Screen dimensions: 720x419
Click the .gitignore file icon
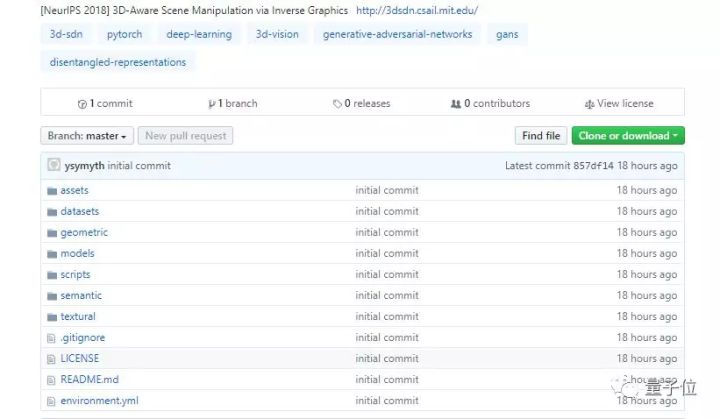point(52,338)
